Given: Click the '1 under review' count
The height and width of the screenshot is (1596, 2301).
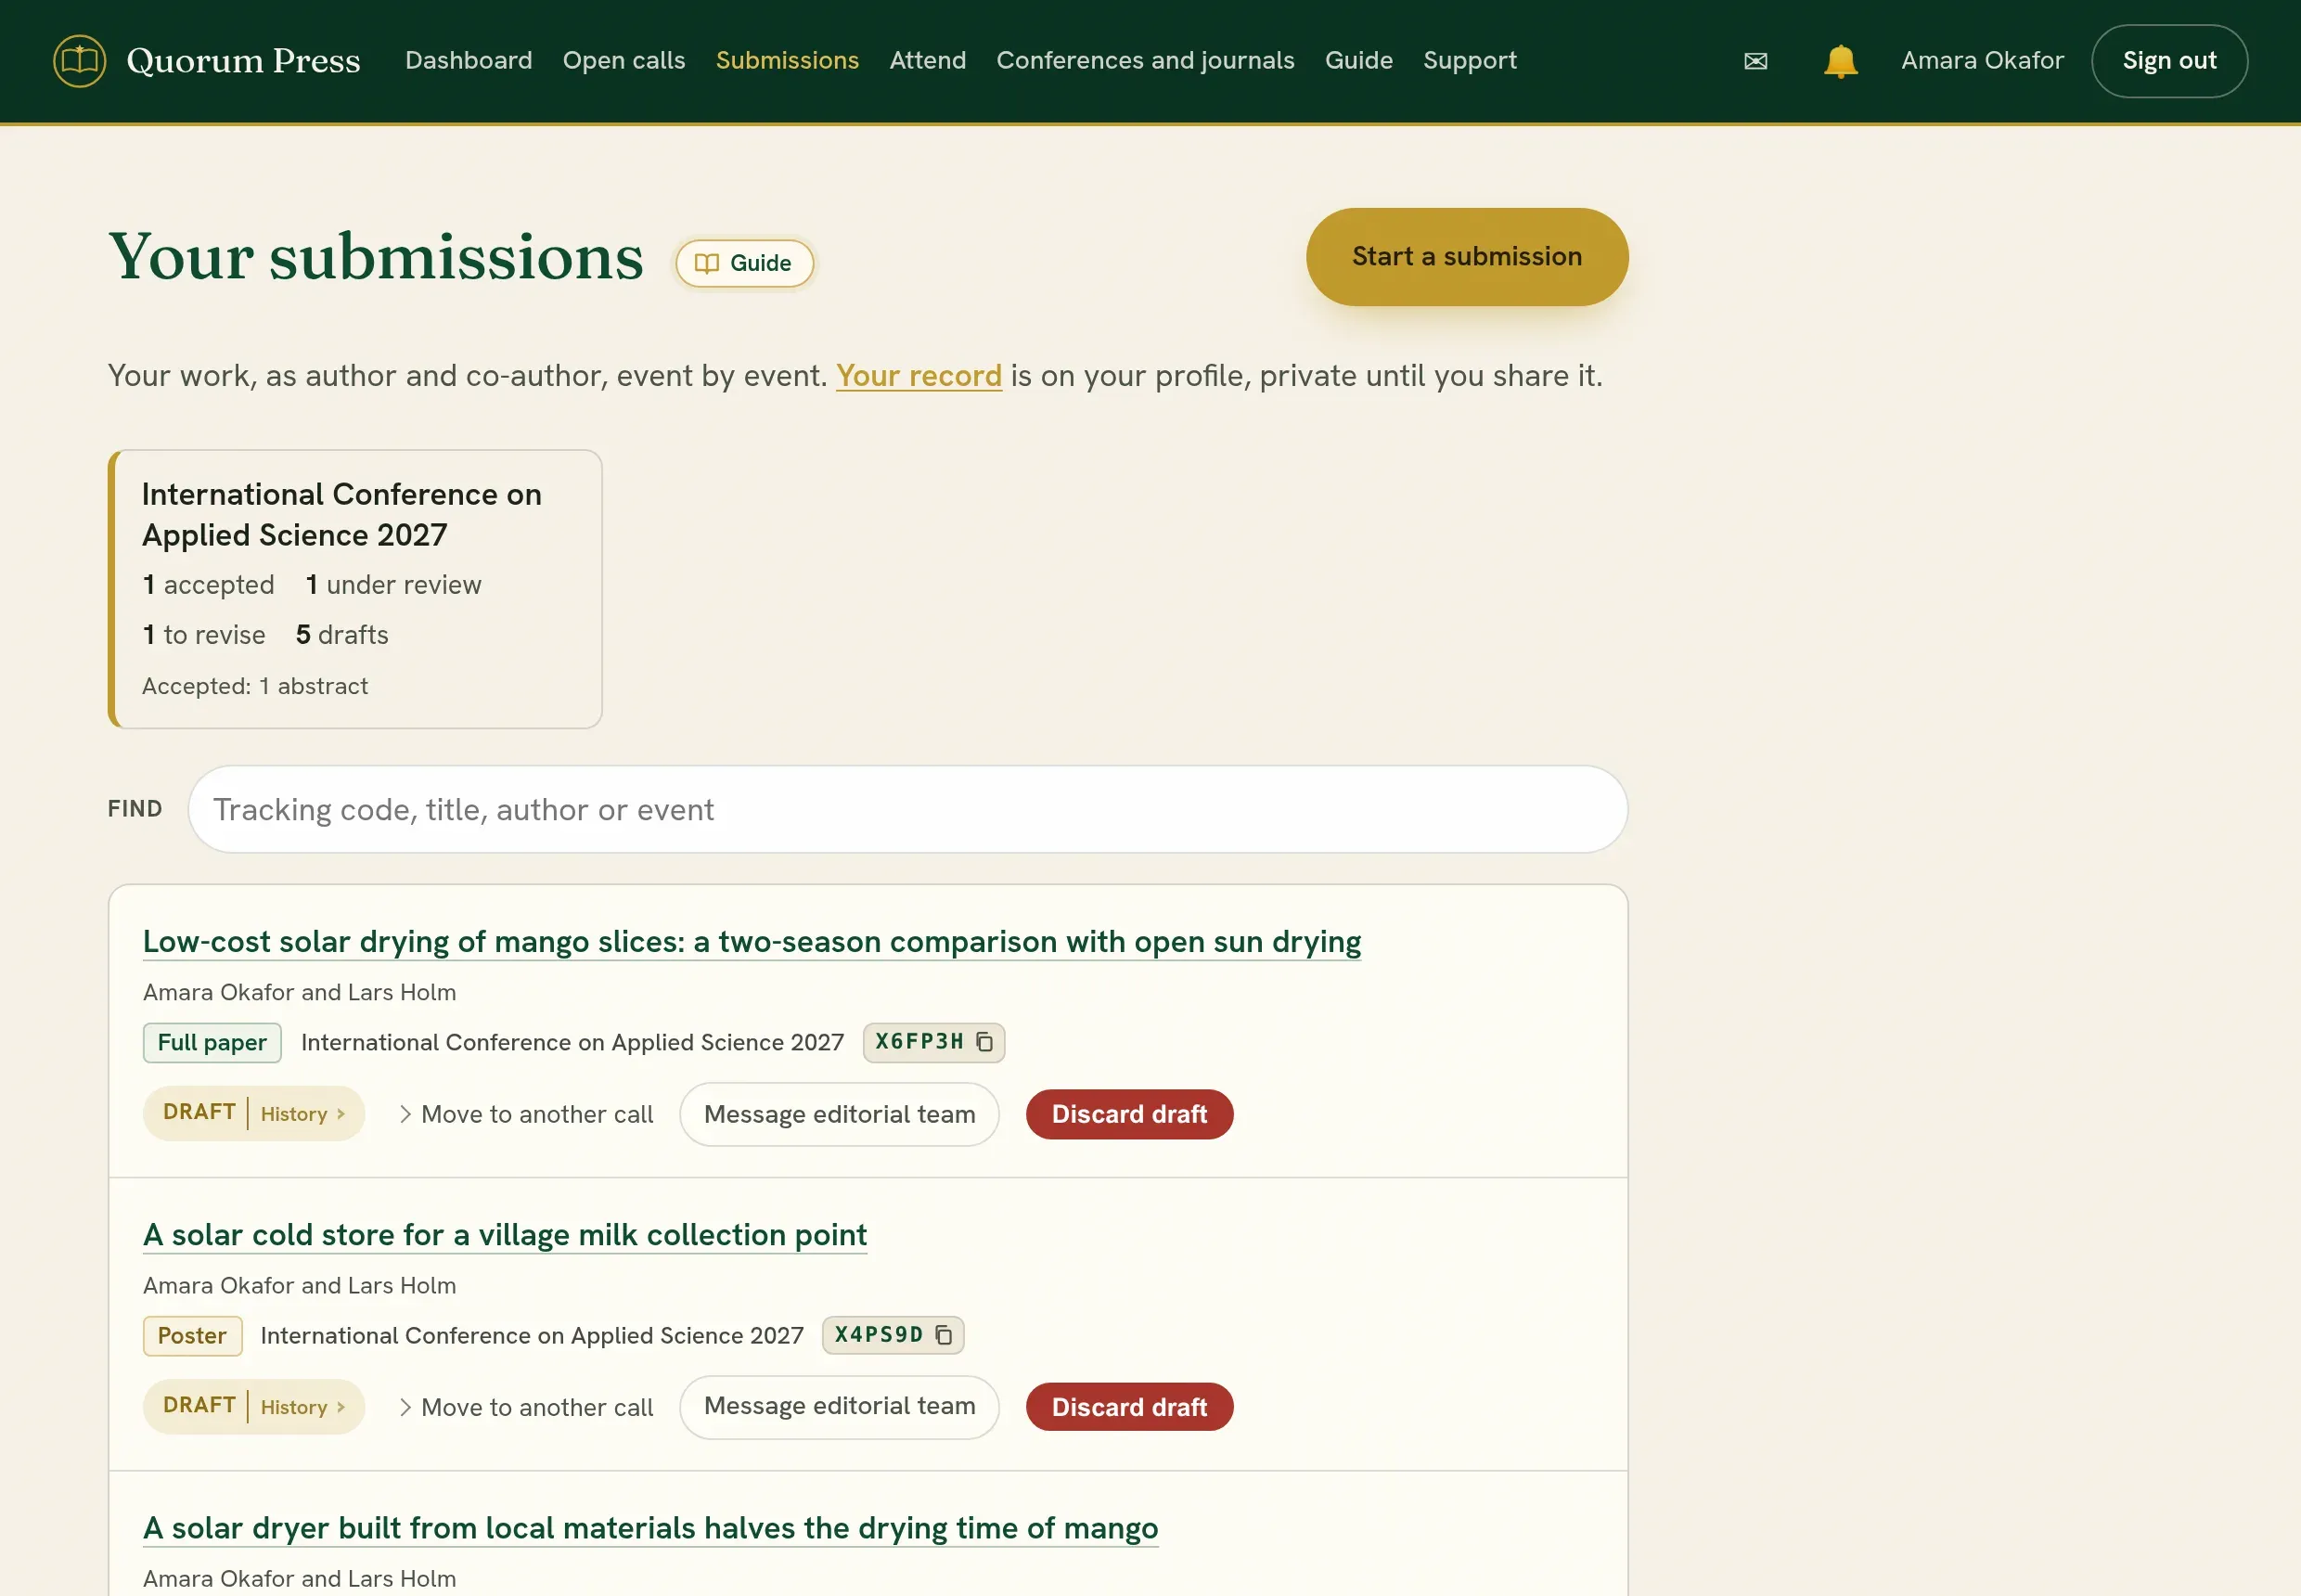Looking at the screenshot, I should click(393, 585).
